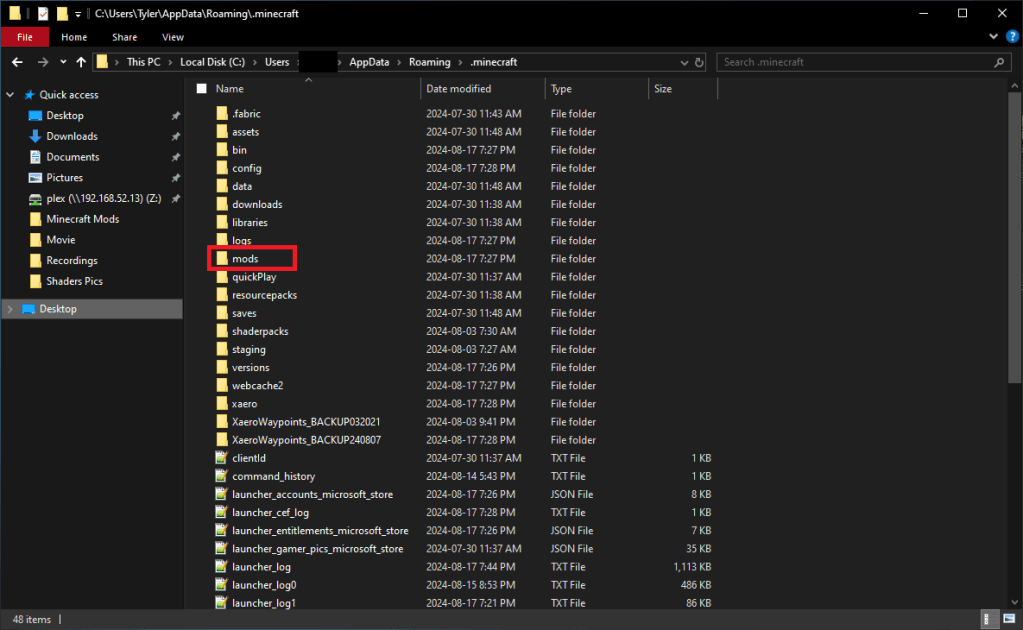Click the Downloads icon in Quick access
1023x630 pixels.
click(x=36, y=136)
